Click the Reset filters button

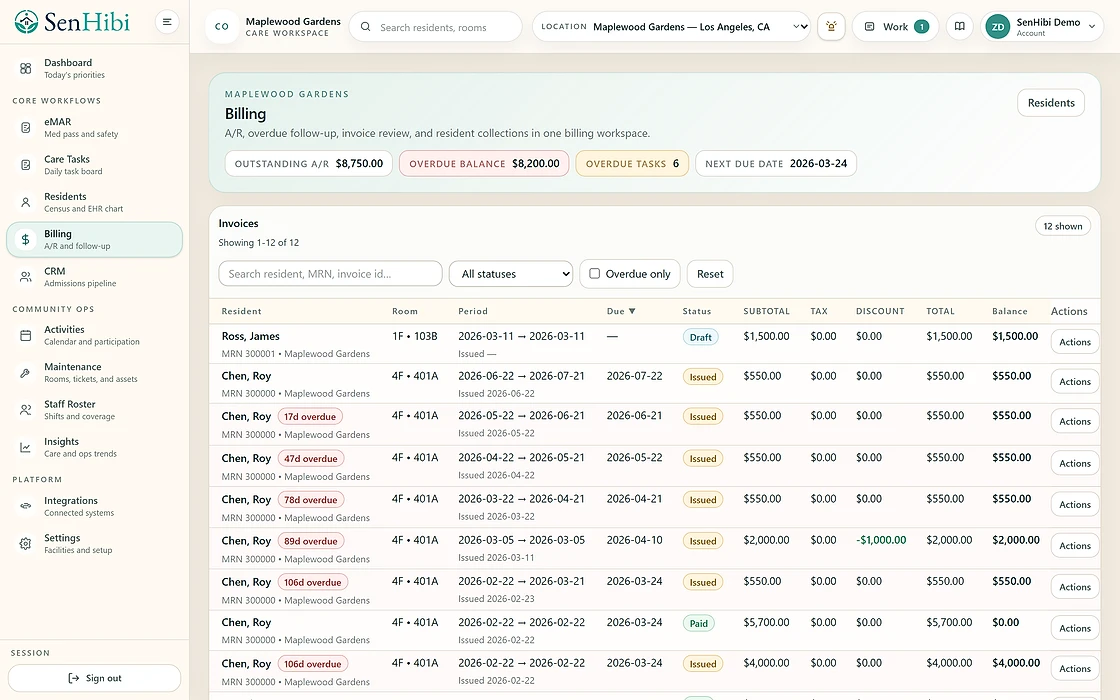[710, 274]
